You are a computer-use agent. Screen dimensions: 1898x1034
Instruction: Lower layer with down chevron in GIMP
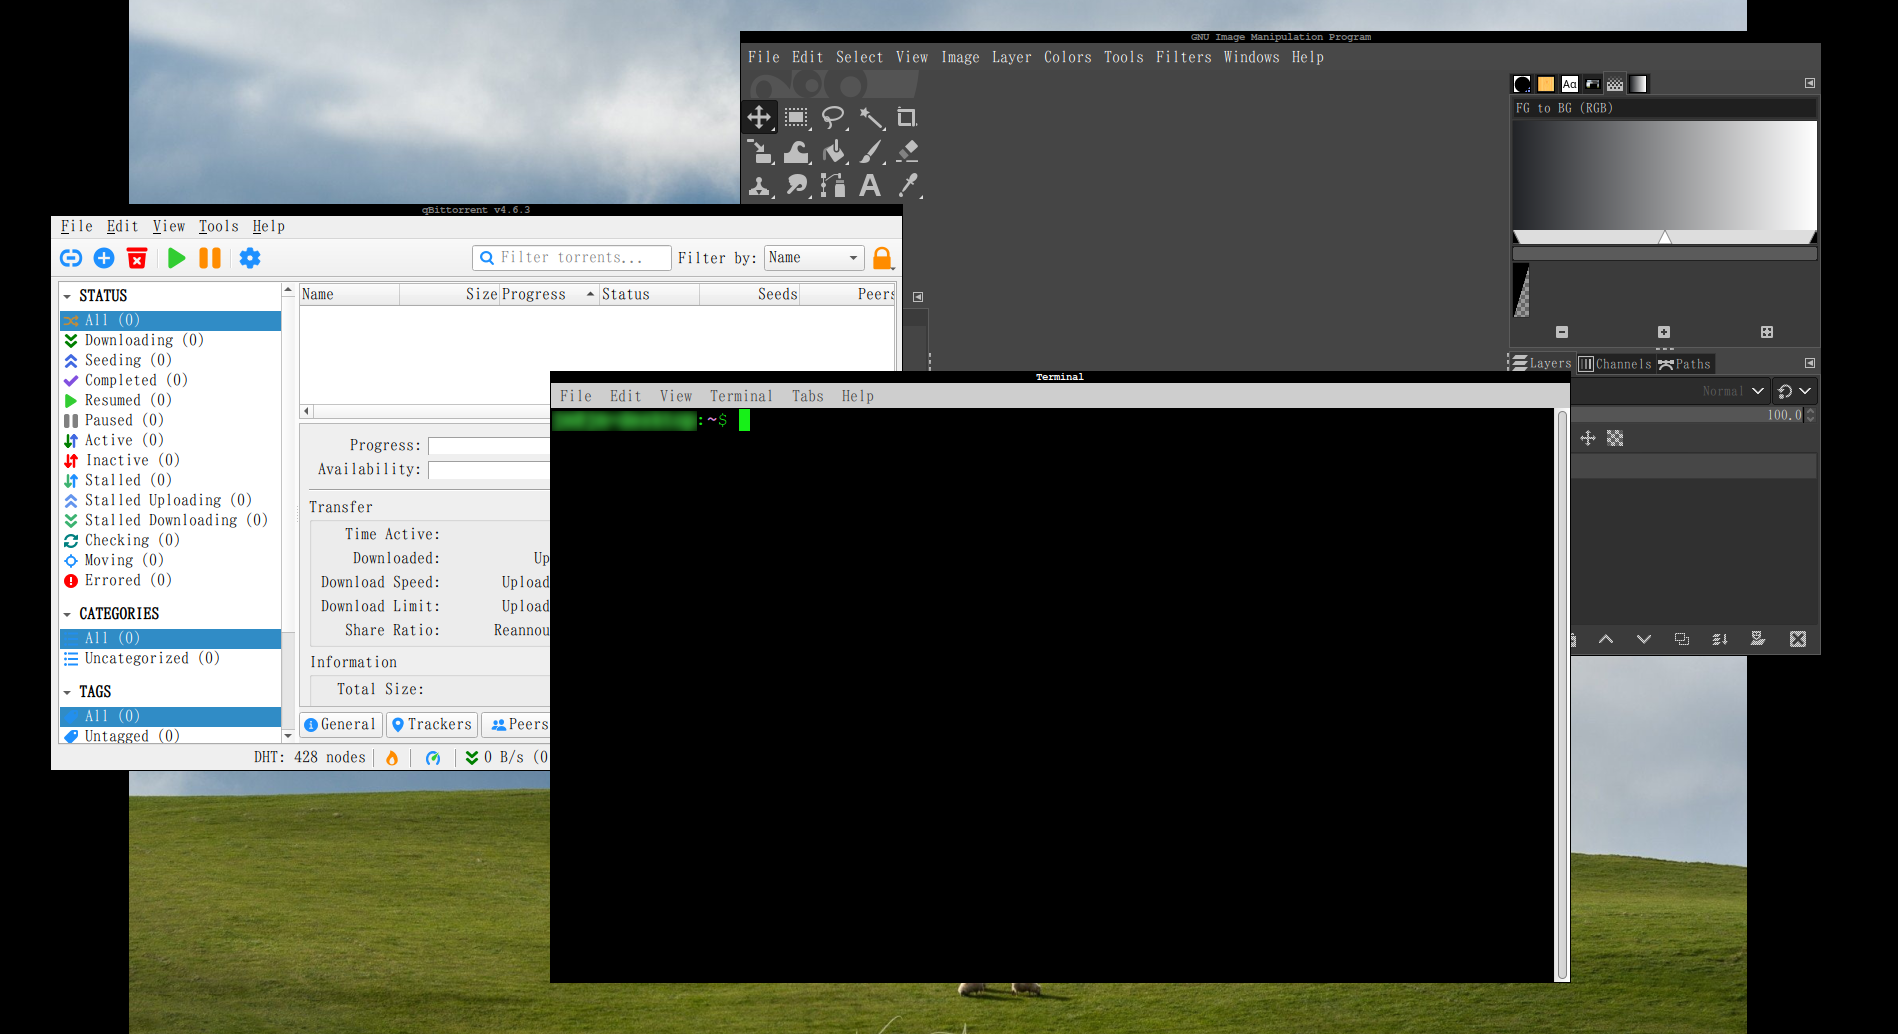[1644, 639]
